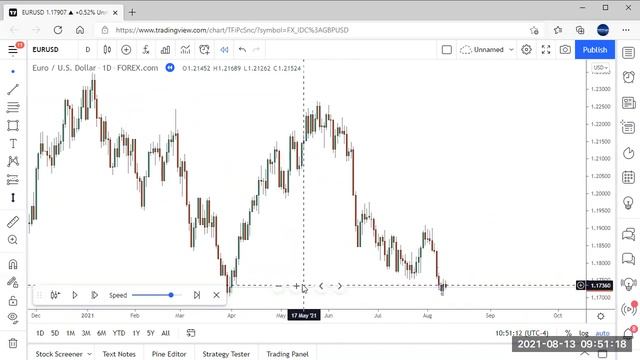Click the Unnamed layout cloud button
The image size is (640, 360).
point(482,50)
